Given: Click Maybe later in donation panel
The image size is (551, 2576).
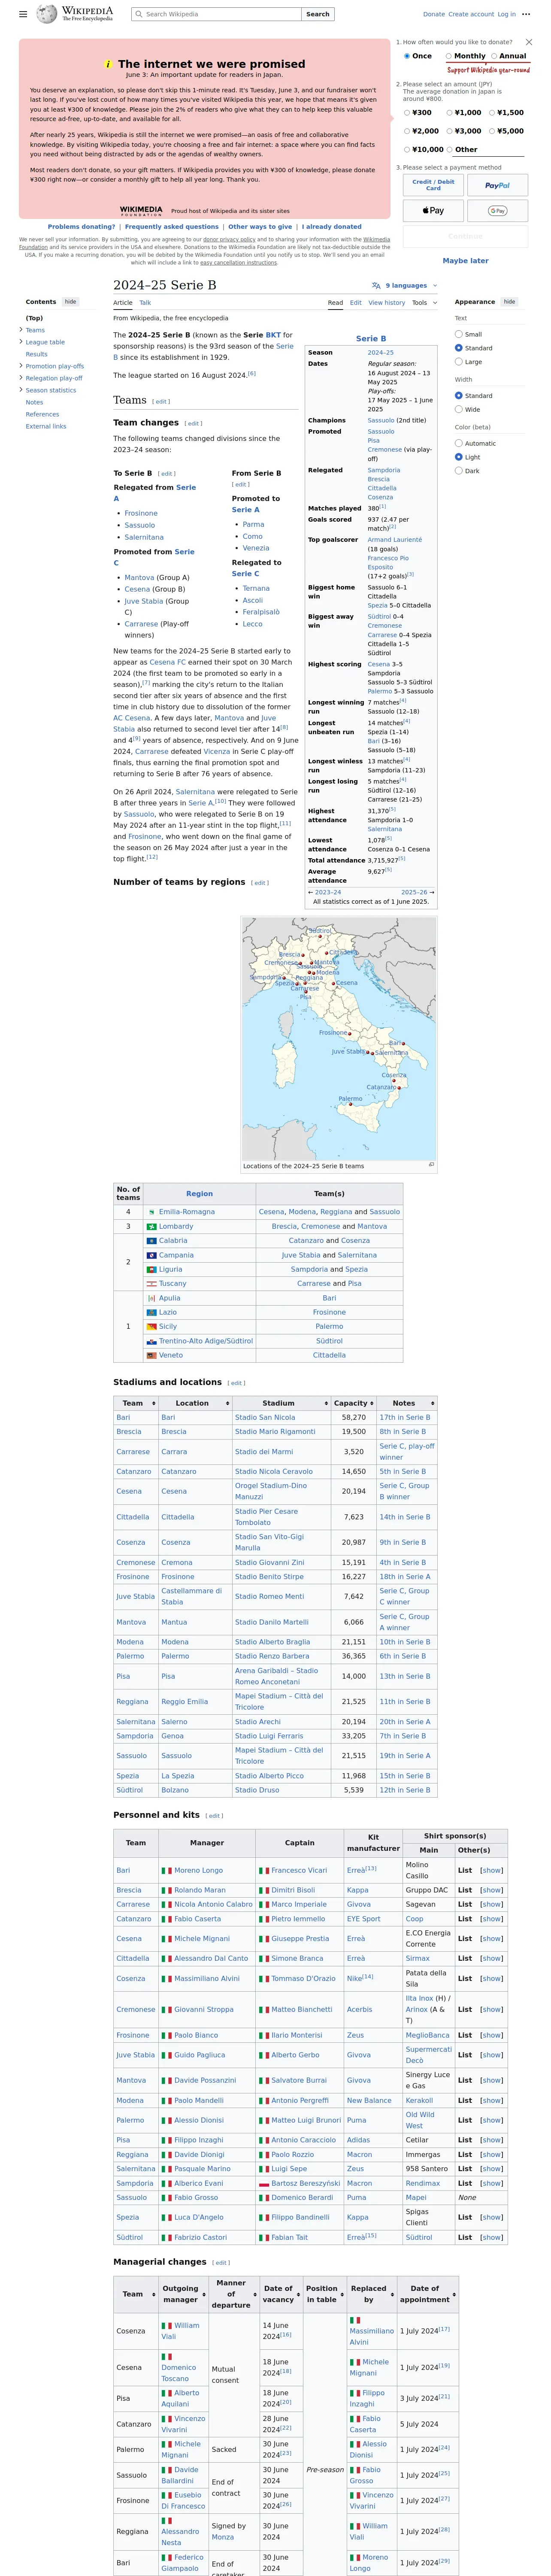Looking at the screenshot, I should 465,261.
